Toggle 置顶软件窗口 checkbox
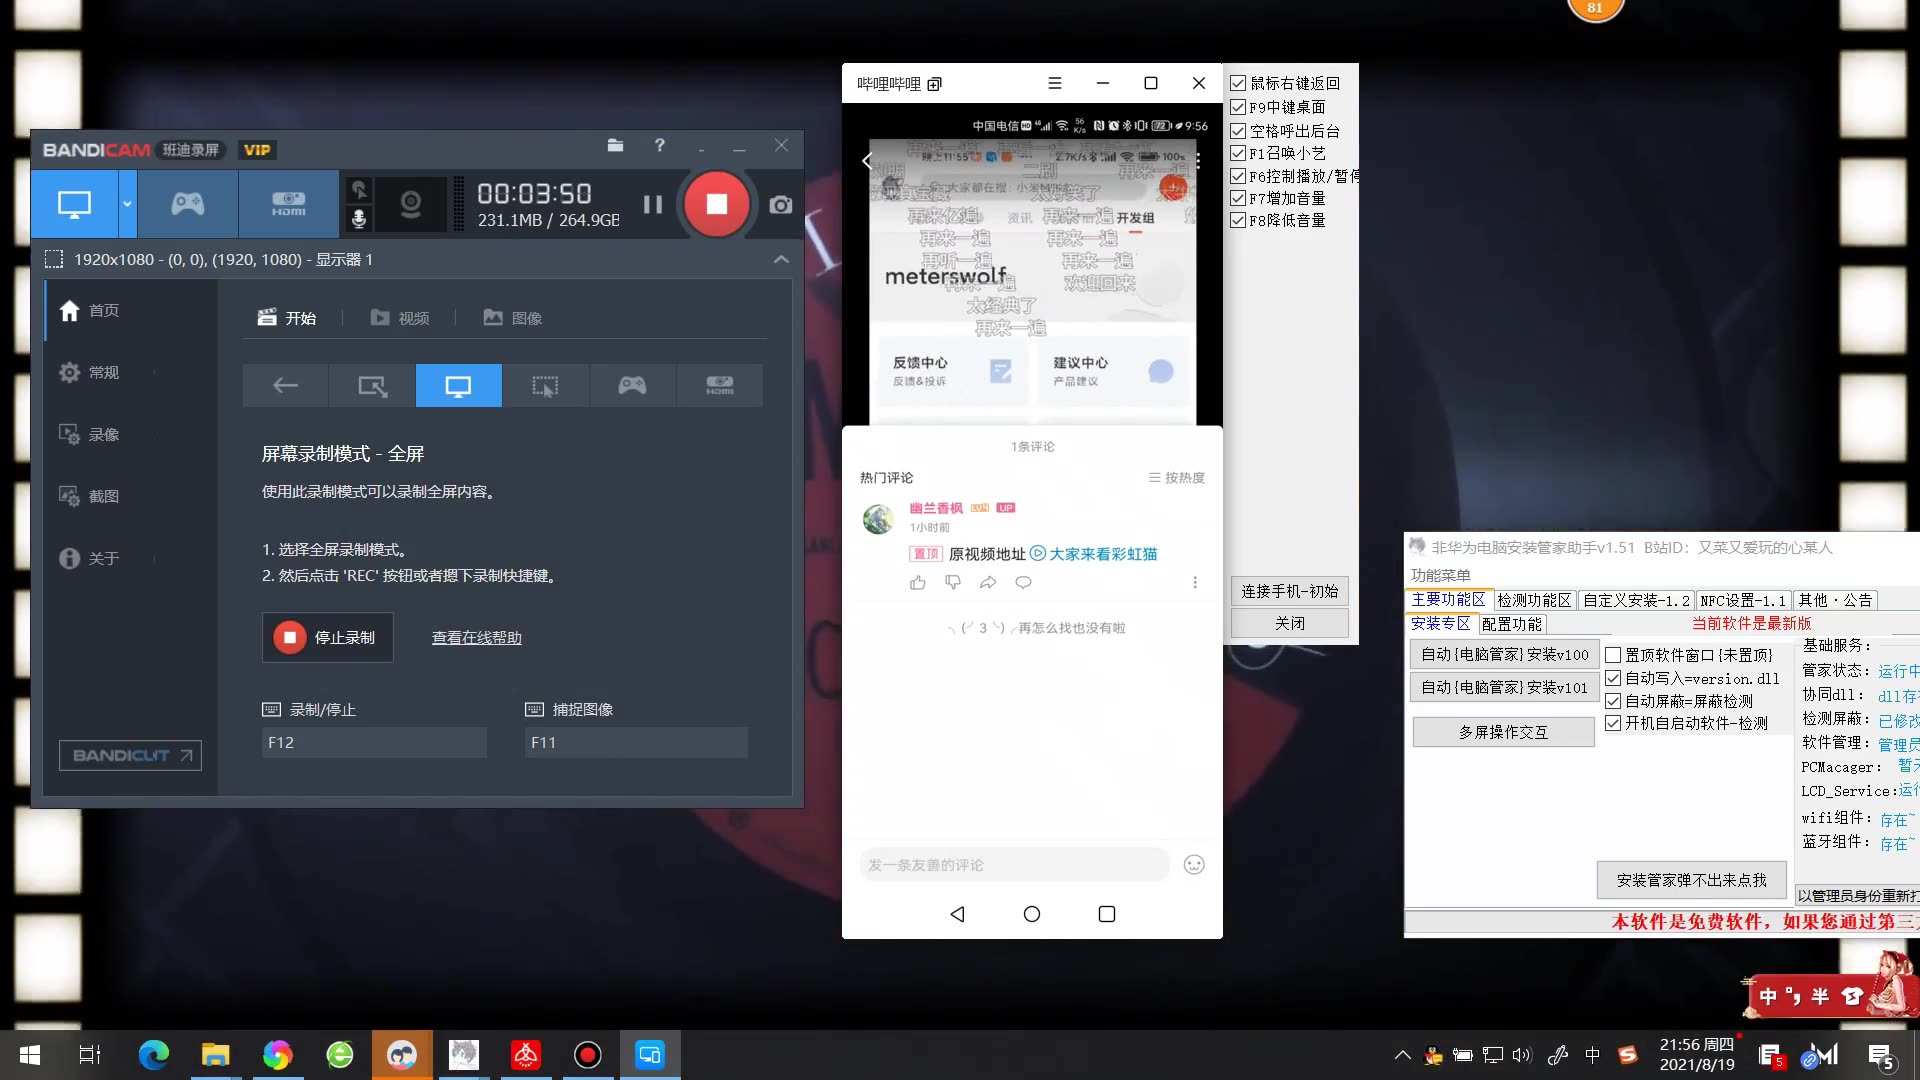The height and width of the screenshot is (1080, 1920). pos(1613,656)
